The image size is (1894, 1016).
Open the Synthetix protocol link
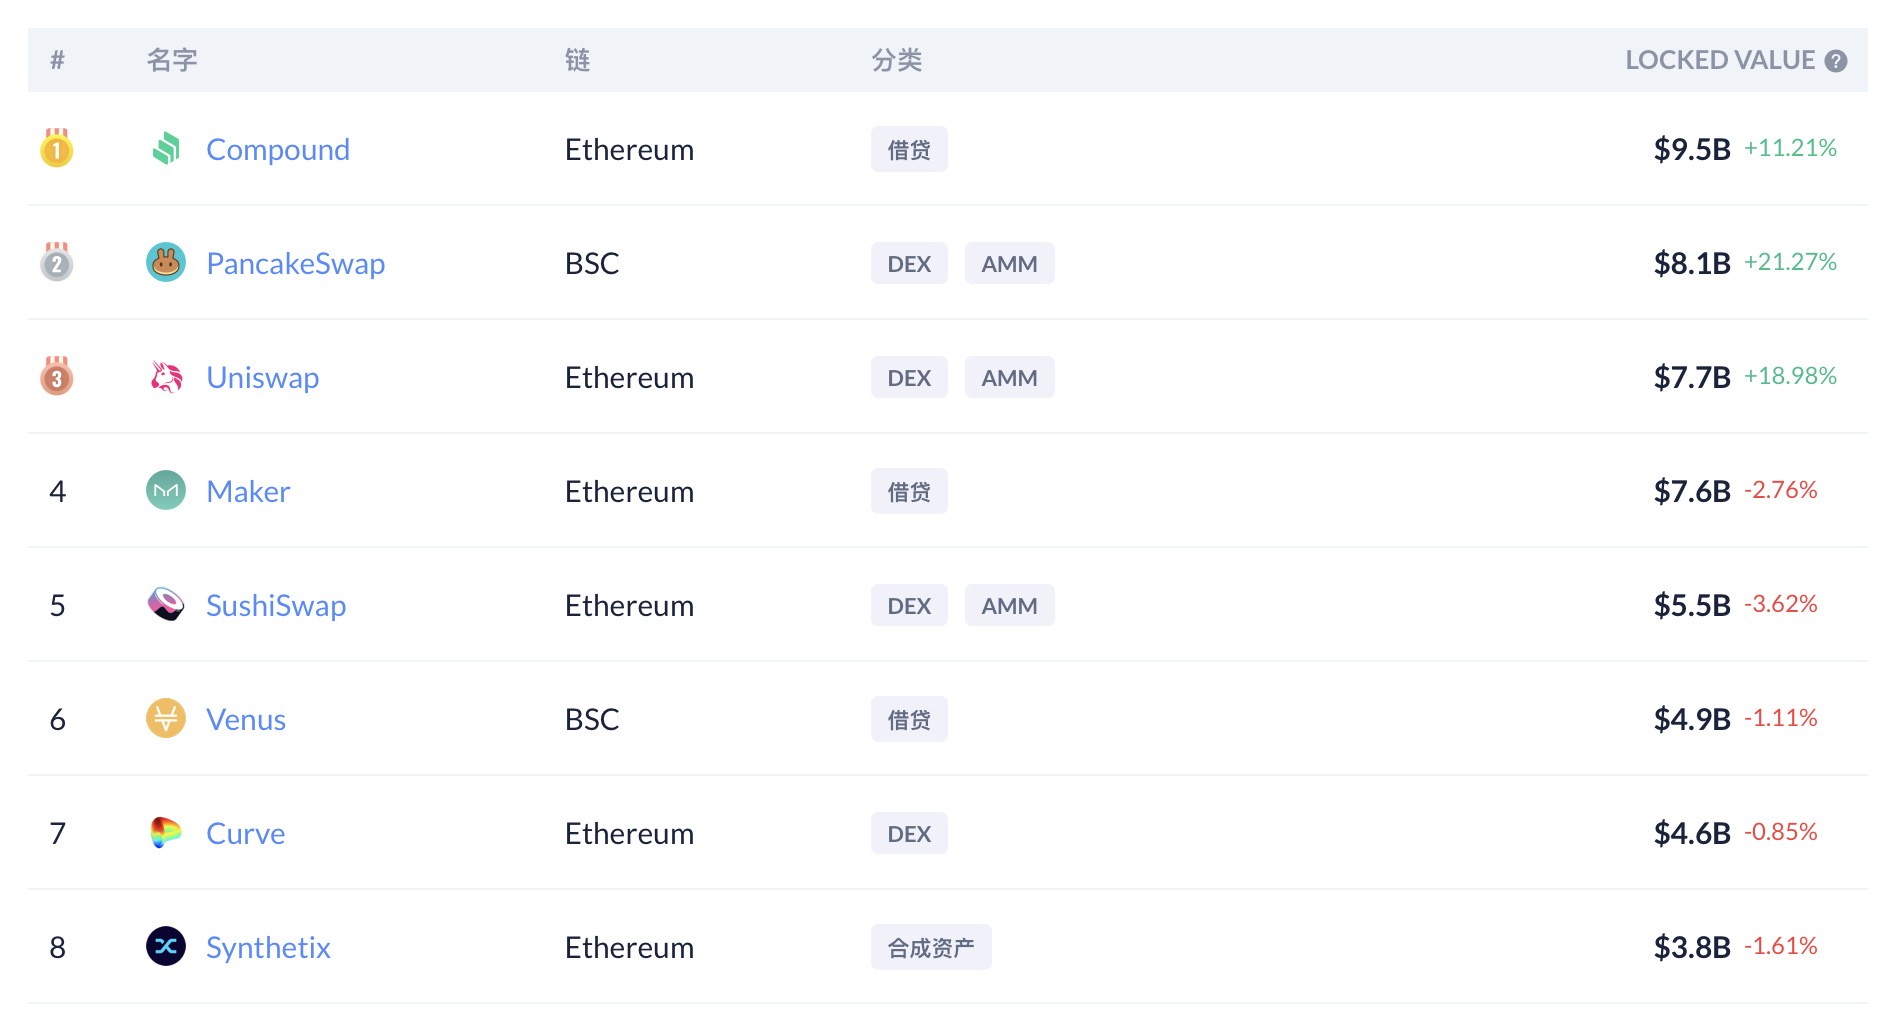pyautogui.click(x=268, y=947)
